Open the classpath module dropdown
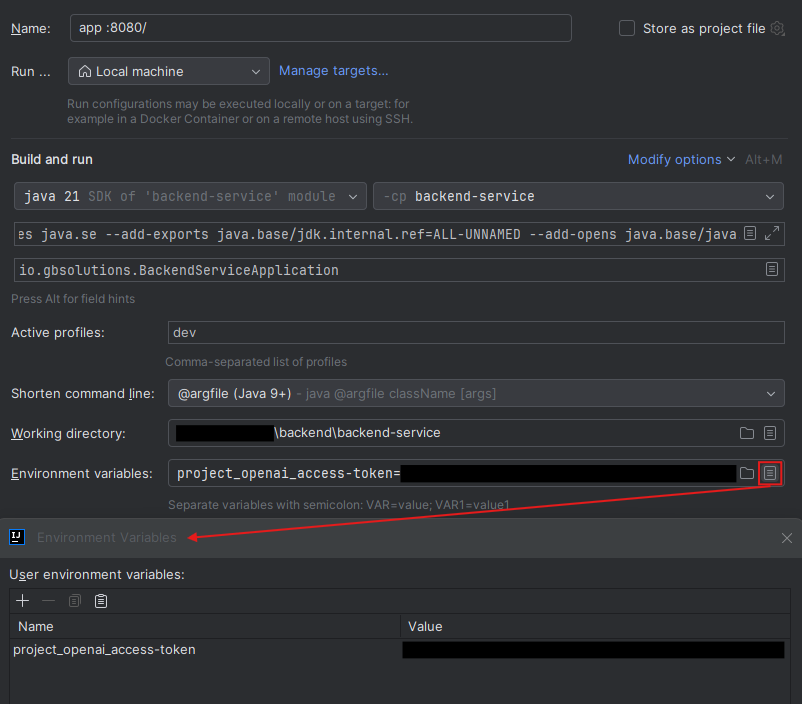802x704 pixels. coord(577,196)
